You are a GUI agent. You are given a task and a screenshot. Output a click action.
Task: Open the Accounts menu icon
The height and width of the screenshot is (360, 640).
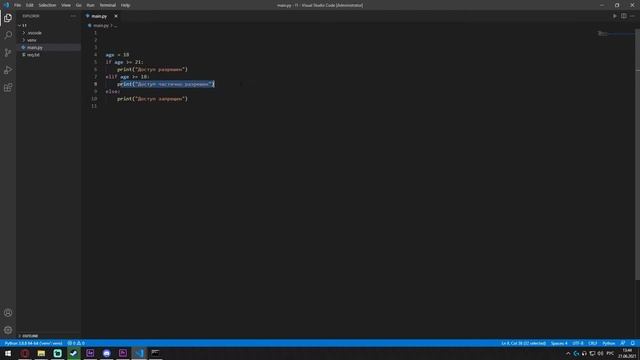[8, 313]
